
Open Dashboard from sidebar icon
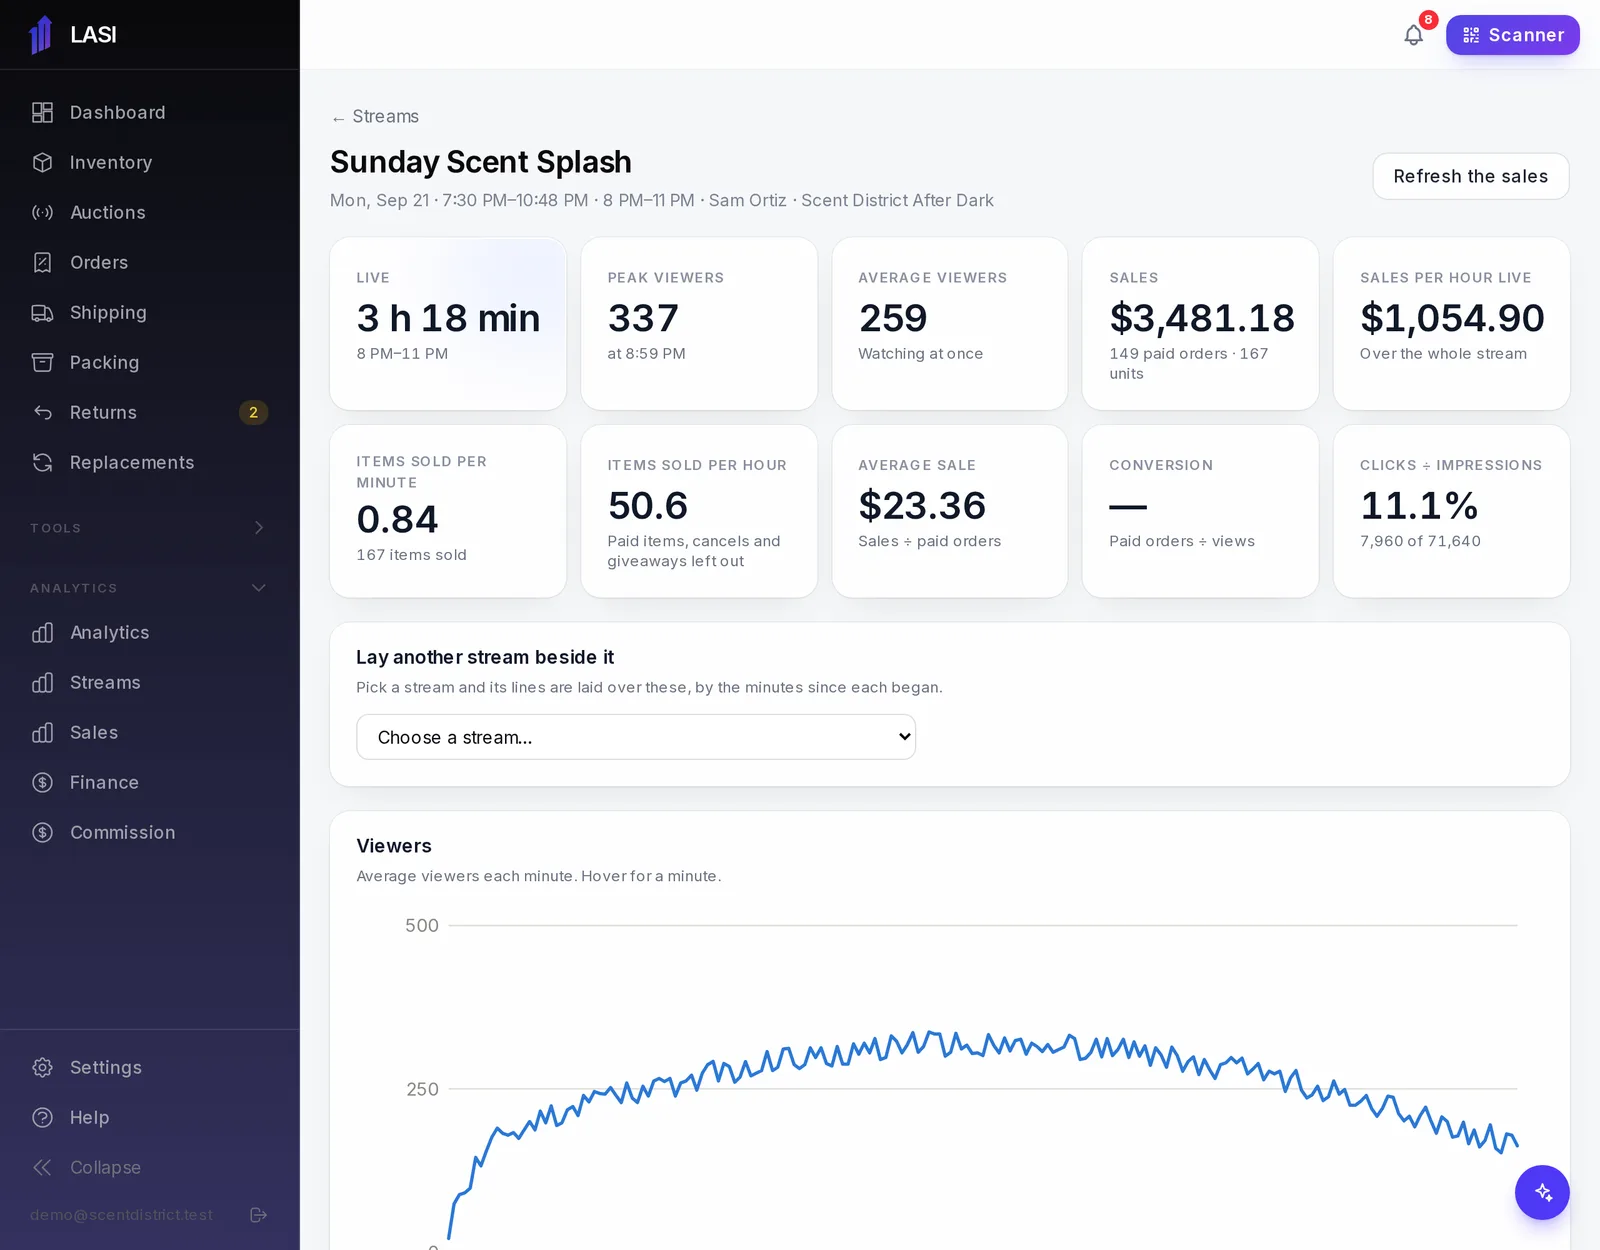tap(42, 113)
